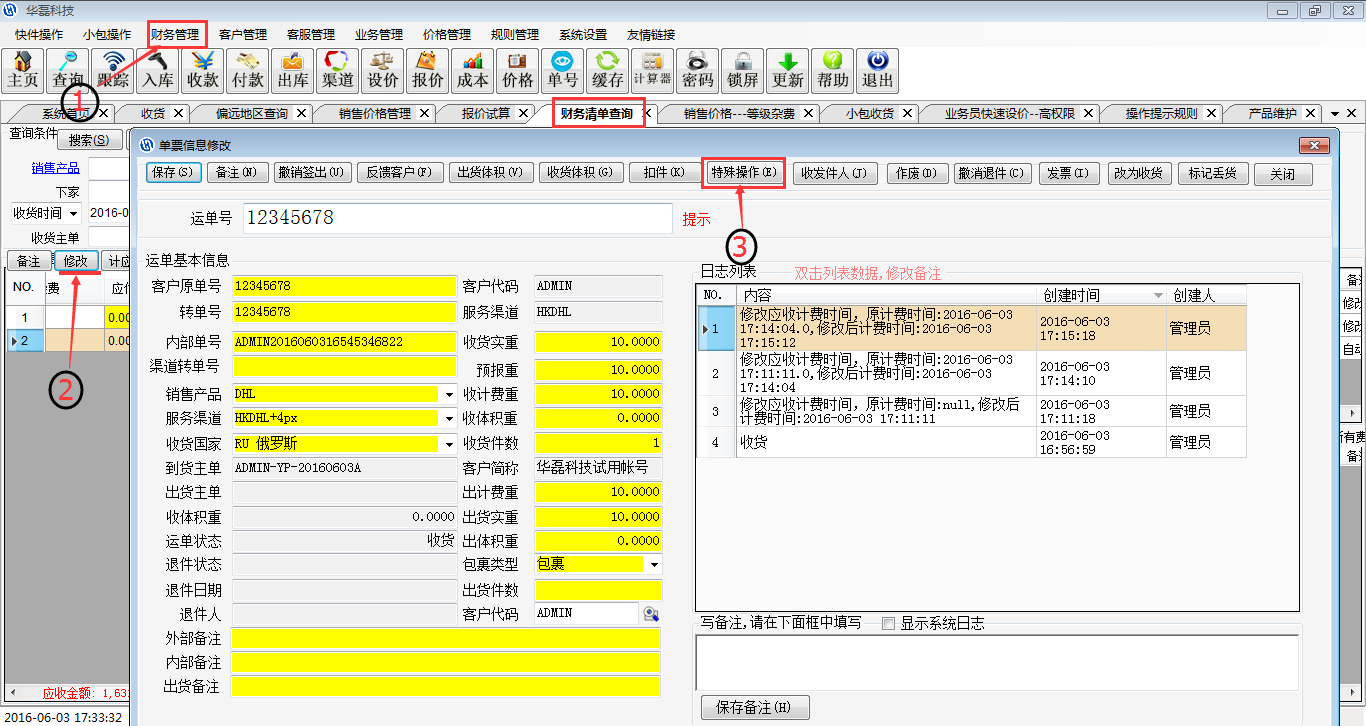Image resolution: width=1366 pixels, height=726 pixels.
Task: Open the 收货国家 country dropdown
Action: coord(449,443)
